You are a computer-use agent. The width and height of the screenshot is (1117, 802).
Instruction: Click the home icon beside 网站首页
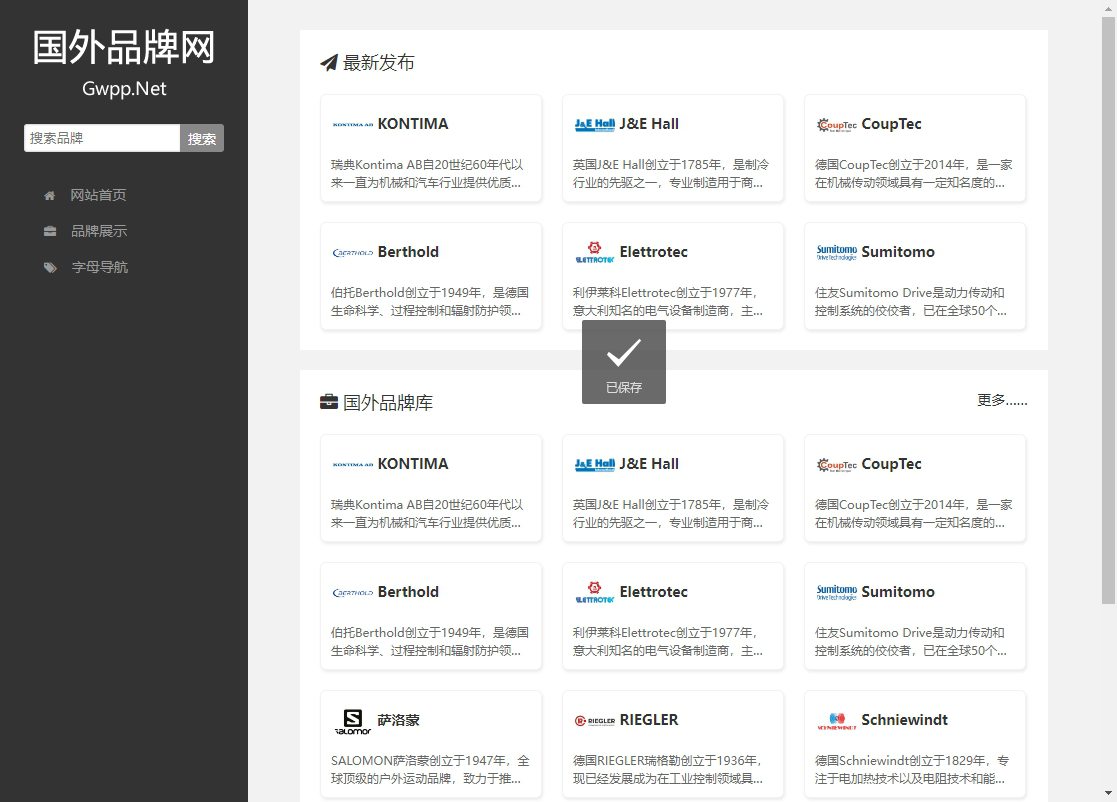tap(49, 195)
